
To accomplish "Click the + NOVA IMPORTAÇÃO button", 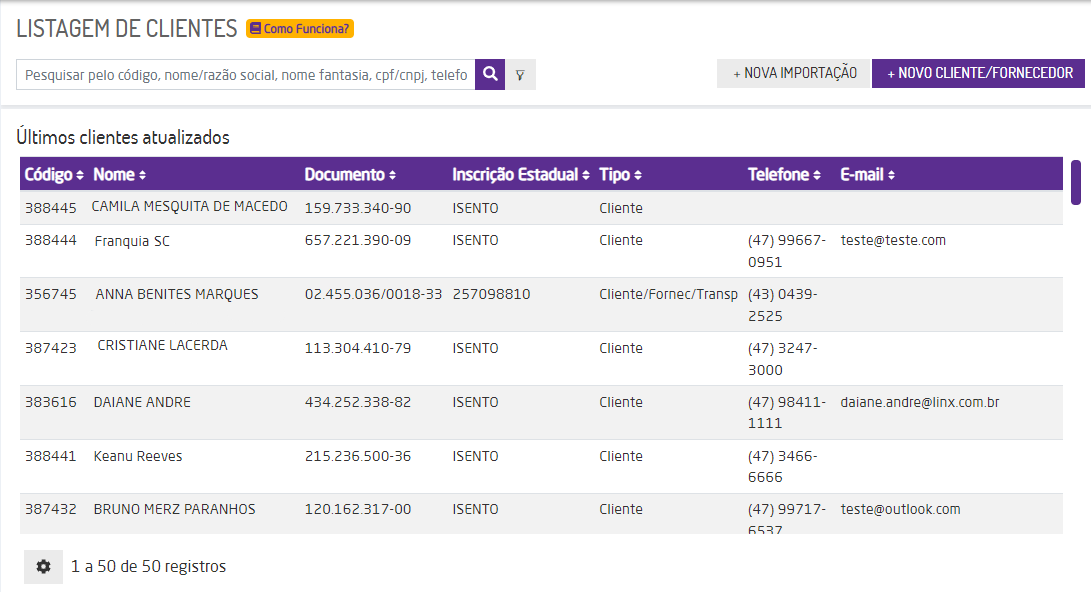I will coord(794,73).
